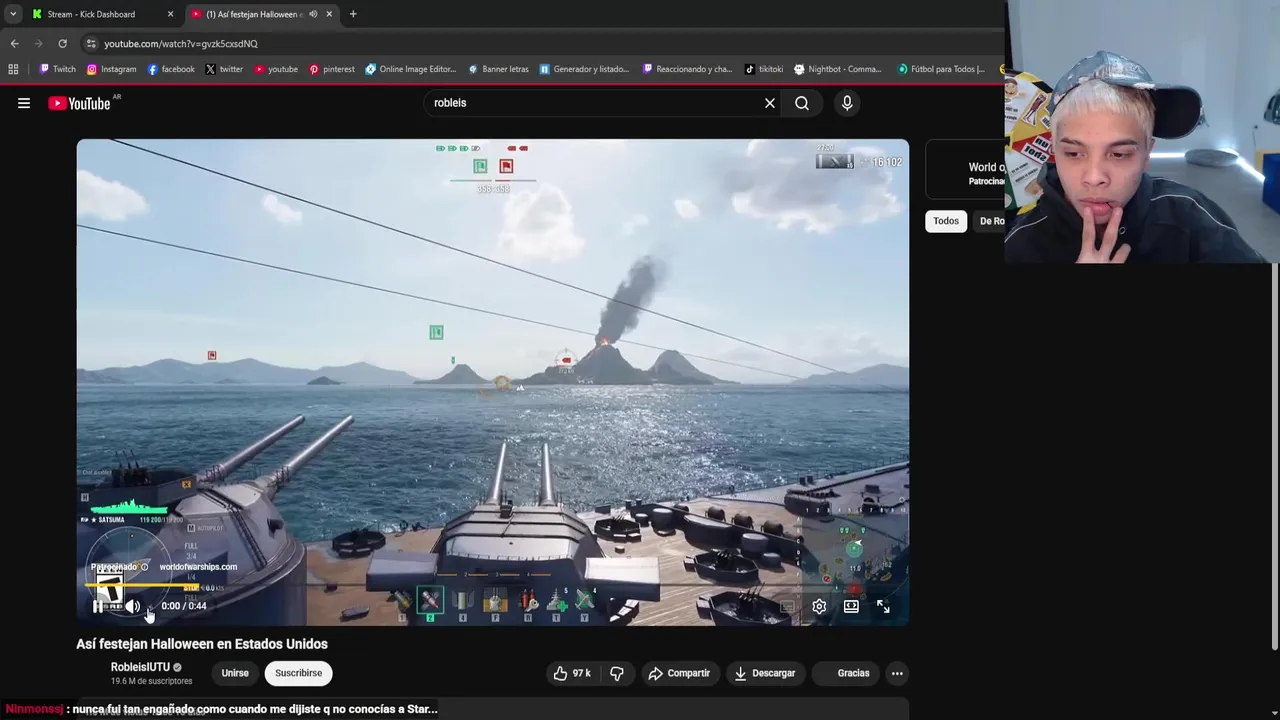Click the Suscribirse button

[x=298, y=673]
